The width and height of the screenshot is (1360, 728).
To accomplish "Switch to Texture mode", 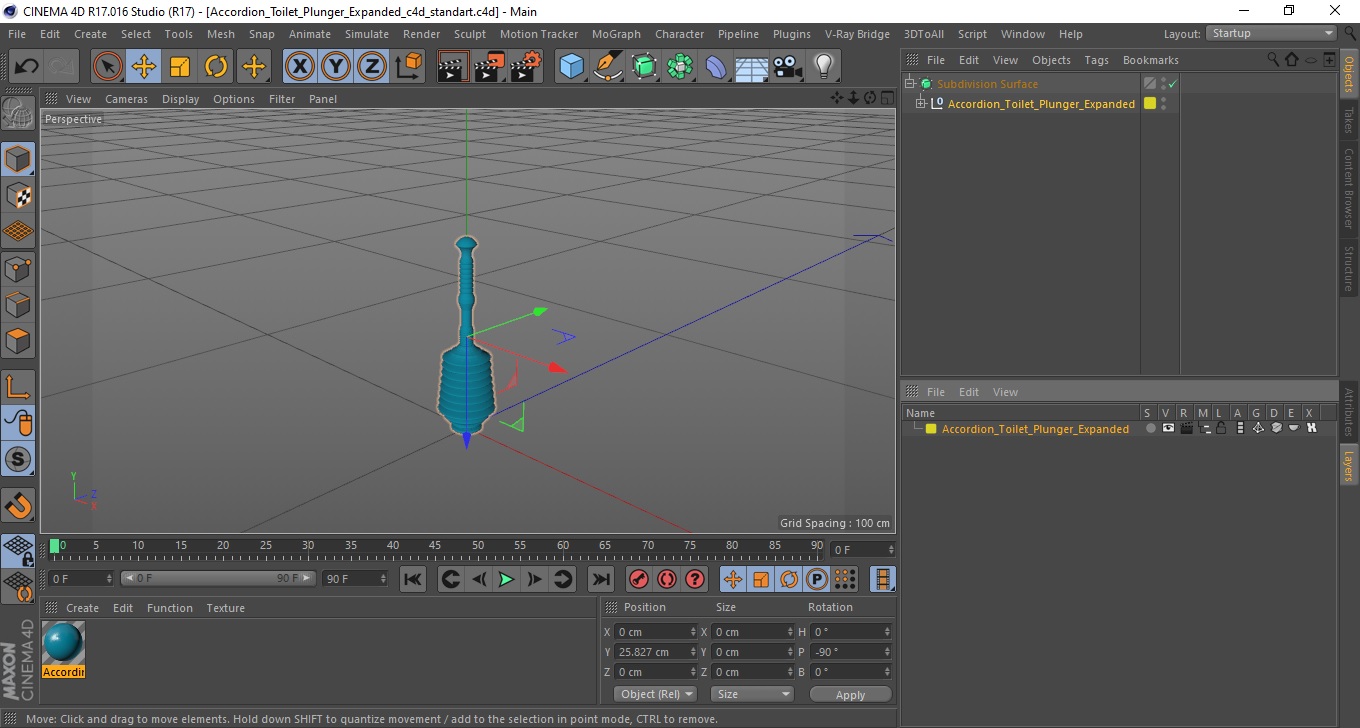I will [19, 195].
